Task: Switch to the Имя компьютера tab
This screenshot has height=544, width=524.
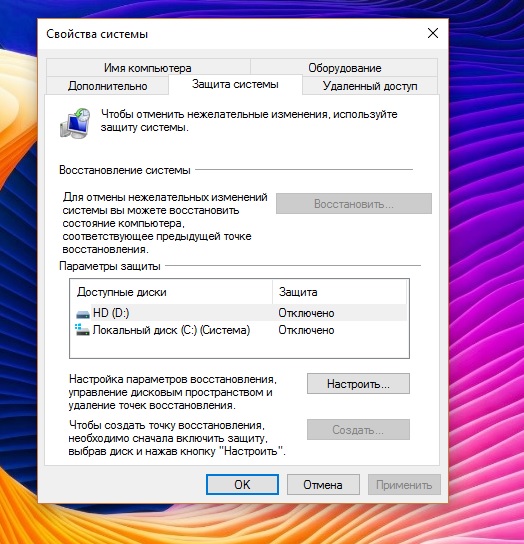Action: click(x=148, y=68)
